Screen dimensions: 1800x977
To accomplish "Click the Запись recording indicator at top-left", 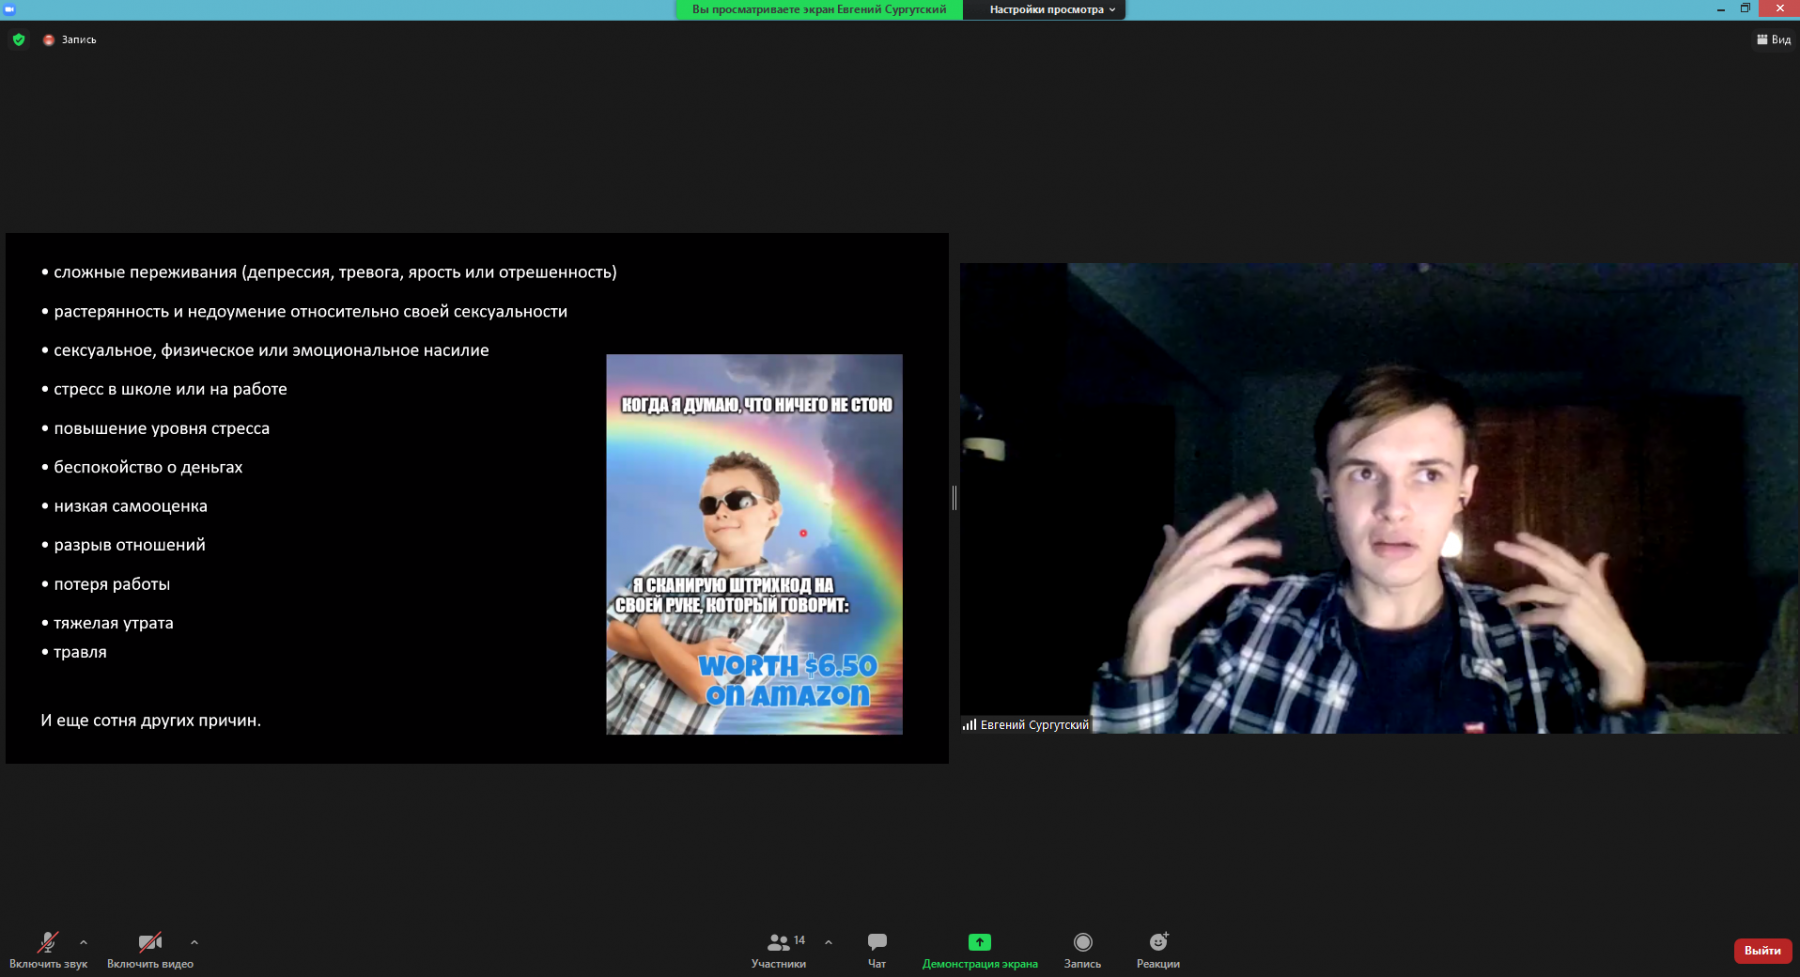I will [x=70, y=40].
